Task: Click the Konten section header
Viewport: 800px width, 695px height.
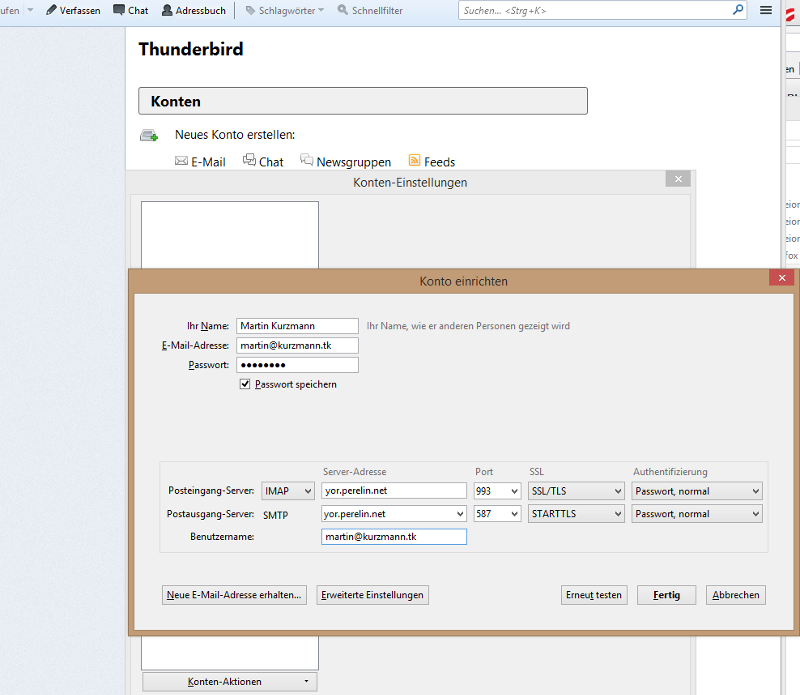Action: (x=363, y=101)
